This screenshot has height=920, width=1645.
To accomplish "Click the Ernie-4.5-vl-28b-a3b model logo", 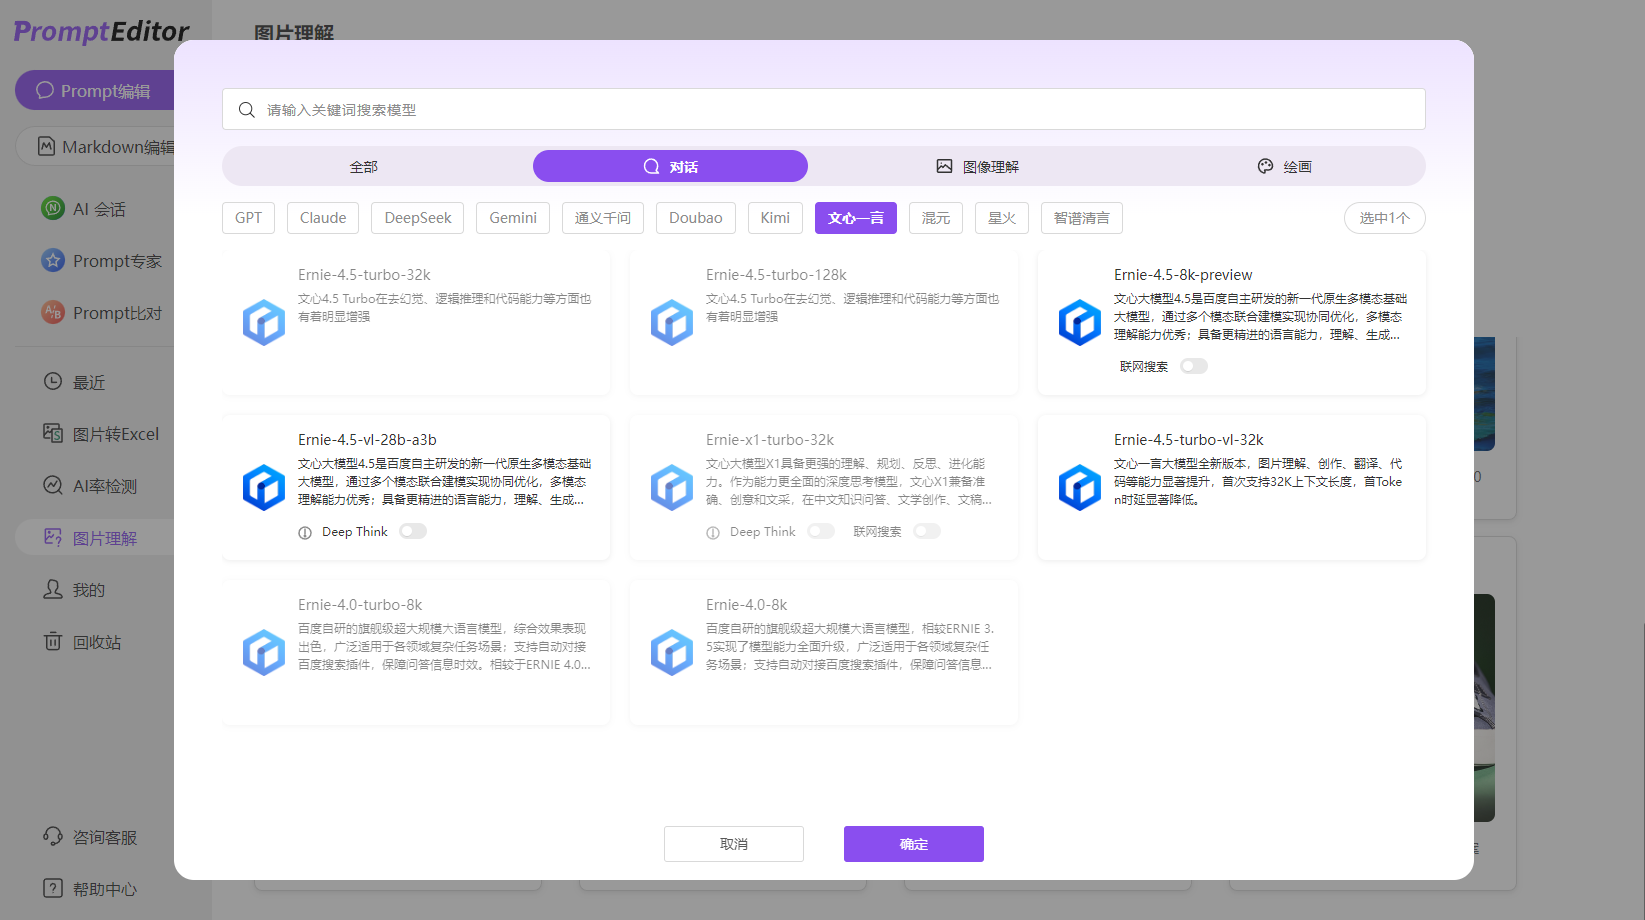I will (264, 488).
